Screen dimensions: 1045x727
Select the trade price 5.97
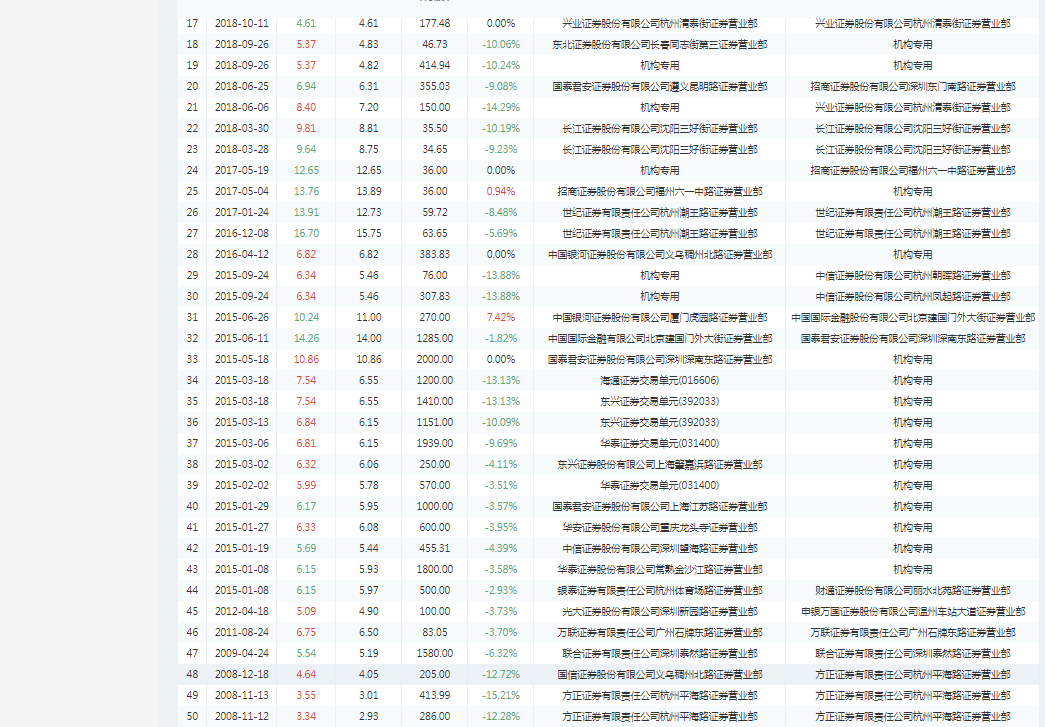(x=369, y=590)
